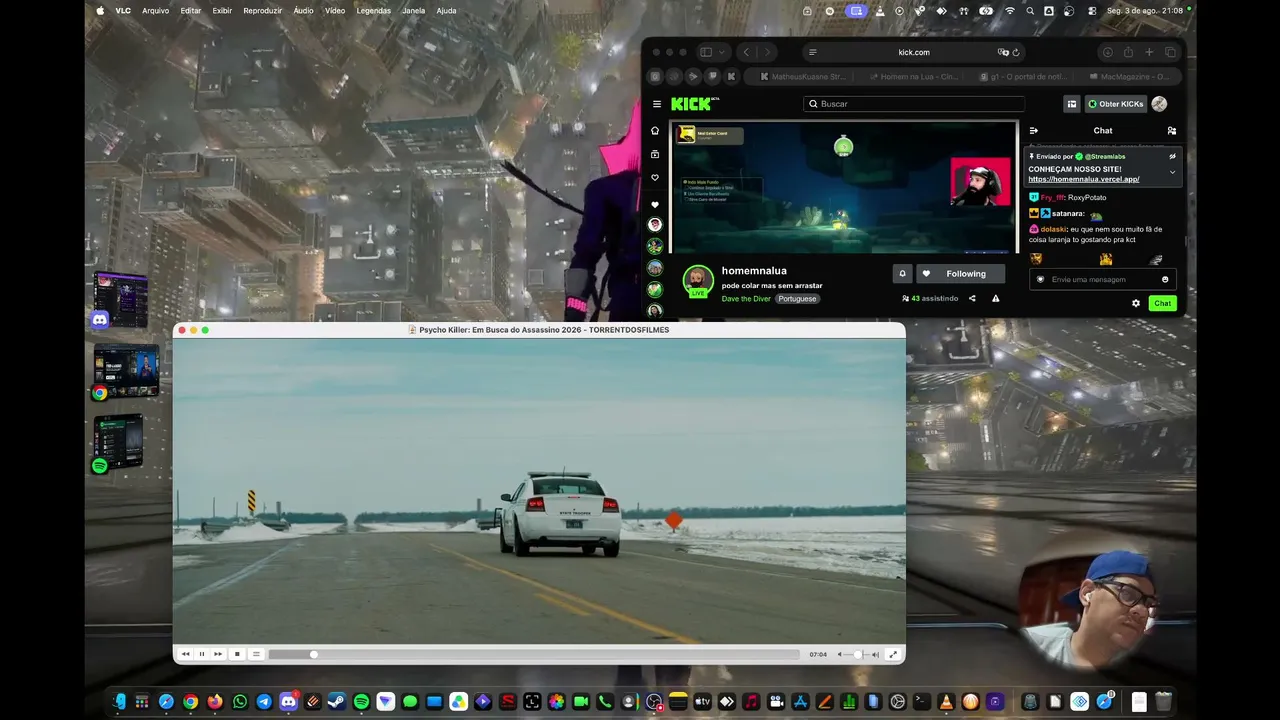Viewport: 1280px width, 720px height.
Task: Open Safari page menu icon in address bar
Action: coord(813,52)
